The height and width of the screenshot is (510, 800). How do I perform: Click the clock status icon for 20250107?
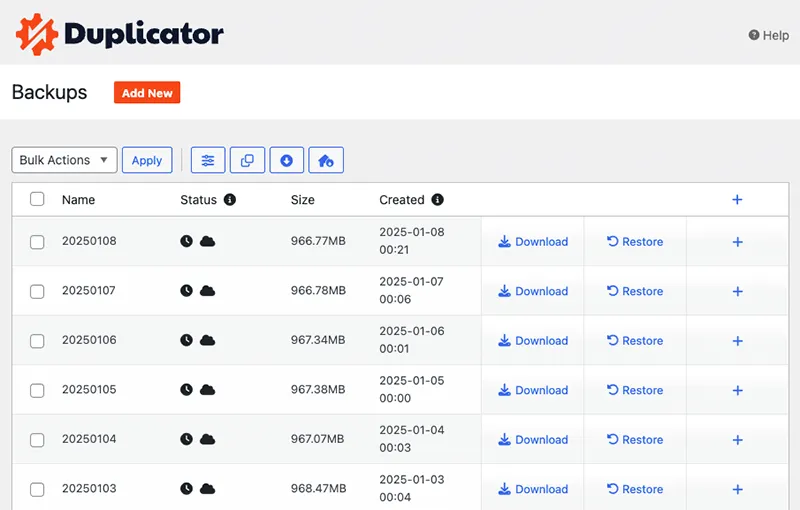[x=186, y=291]
